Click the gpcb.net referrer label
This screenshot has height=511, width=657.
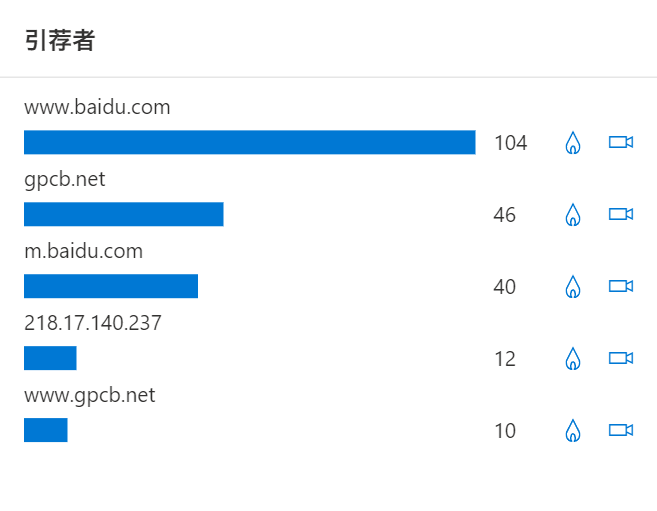65,180
